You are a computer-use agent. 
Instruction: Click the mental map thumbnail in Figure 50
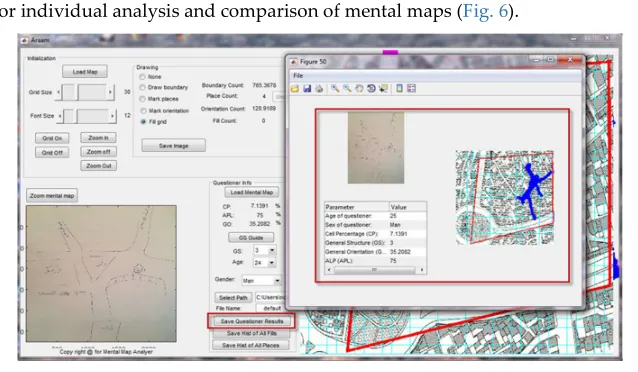376,148
